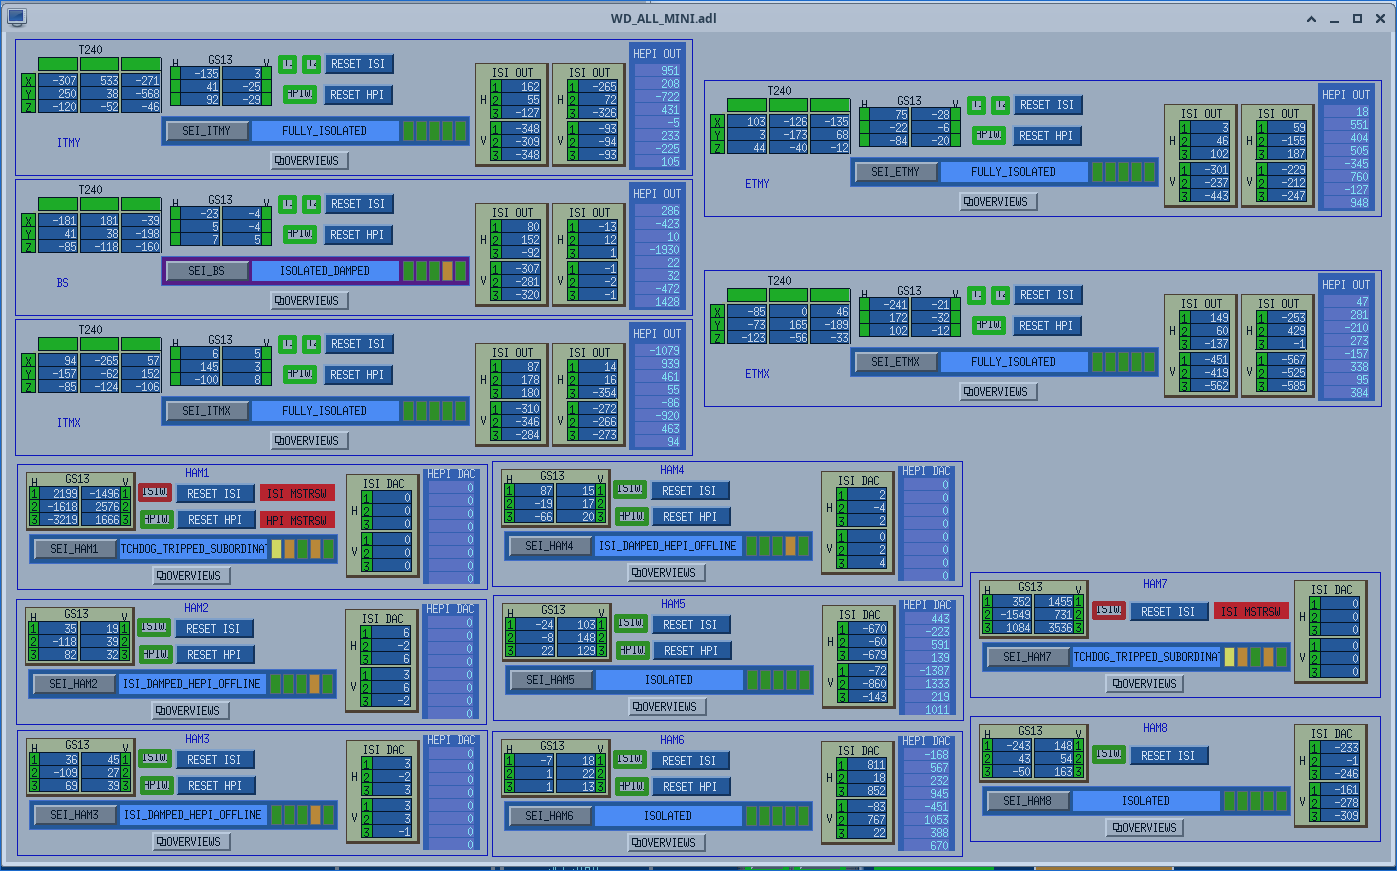This screenshot has width=1397, height=871.
Task: Open the SEI_BS guardian screen
Action: click(x=206, y=270)
